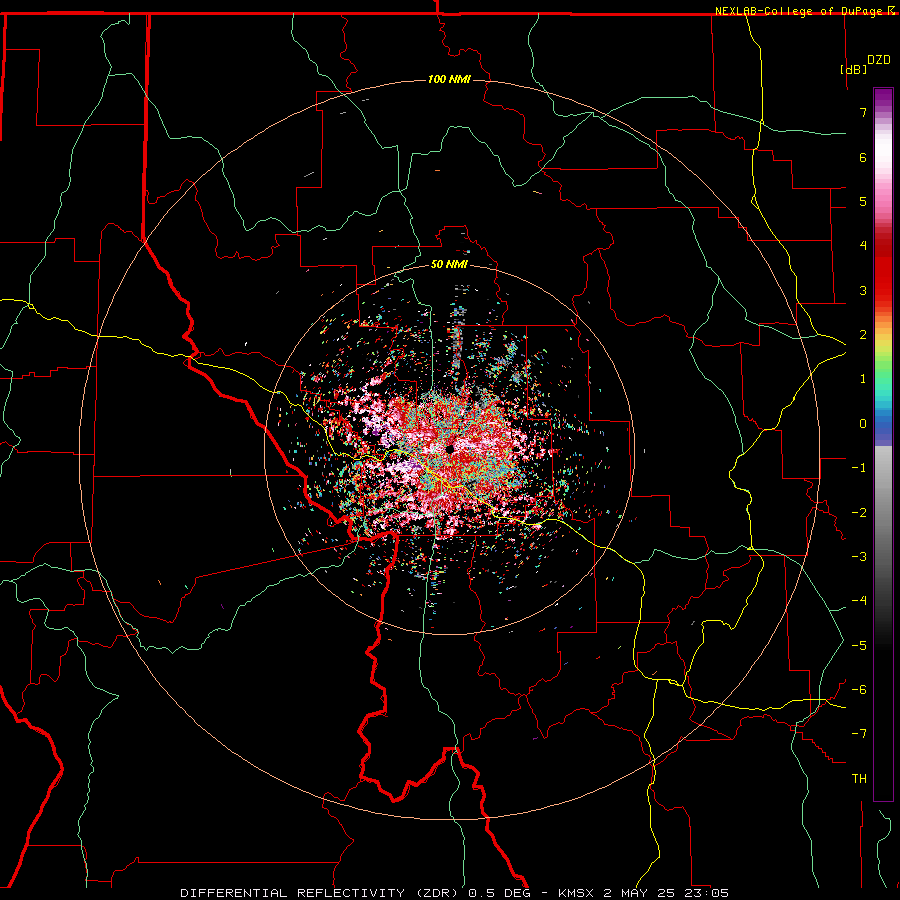Click the -6 value on dB scale
This screenshot has height=900, width=900.
click(x=859, y=689)
